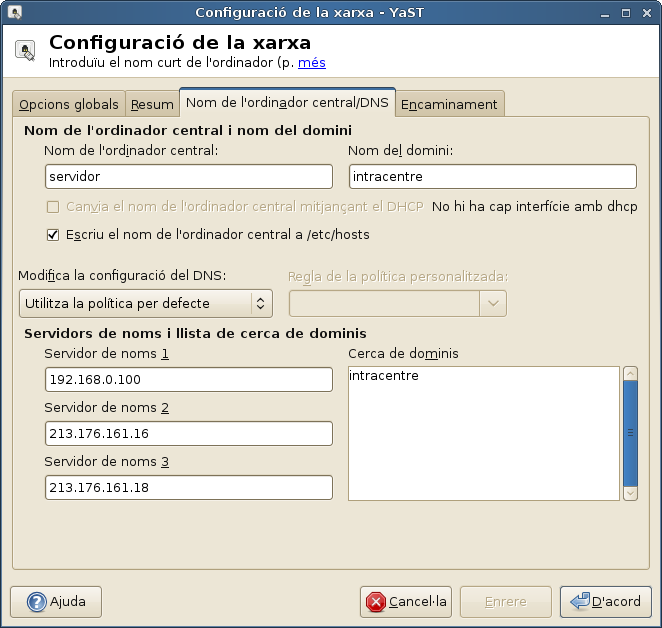662x628 pixels.
Task: Switch to the Encaminament tab
Action: click(449, 104)
